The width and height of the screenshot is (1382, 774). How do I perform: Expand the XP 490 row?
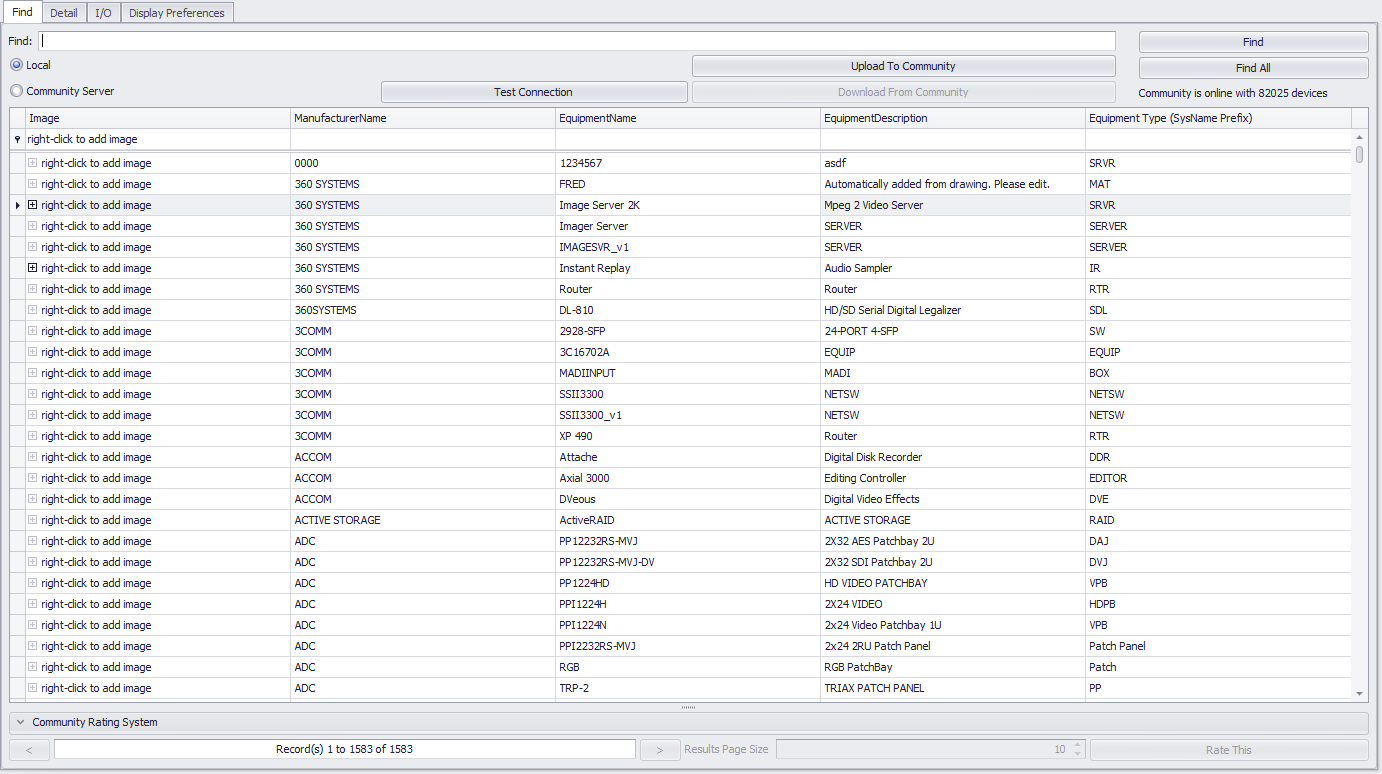[x=33, y=436]
